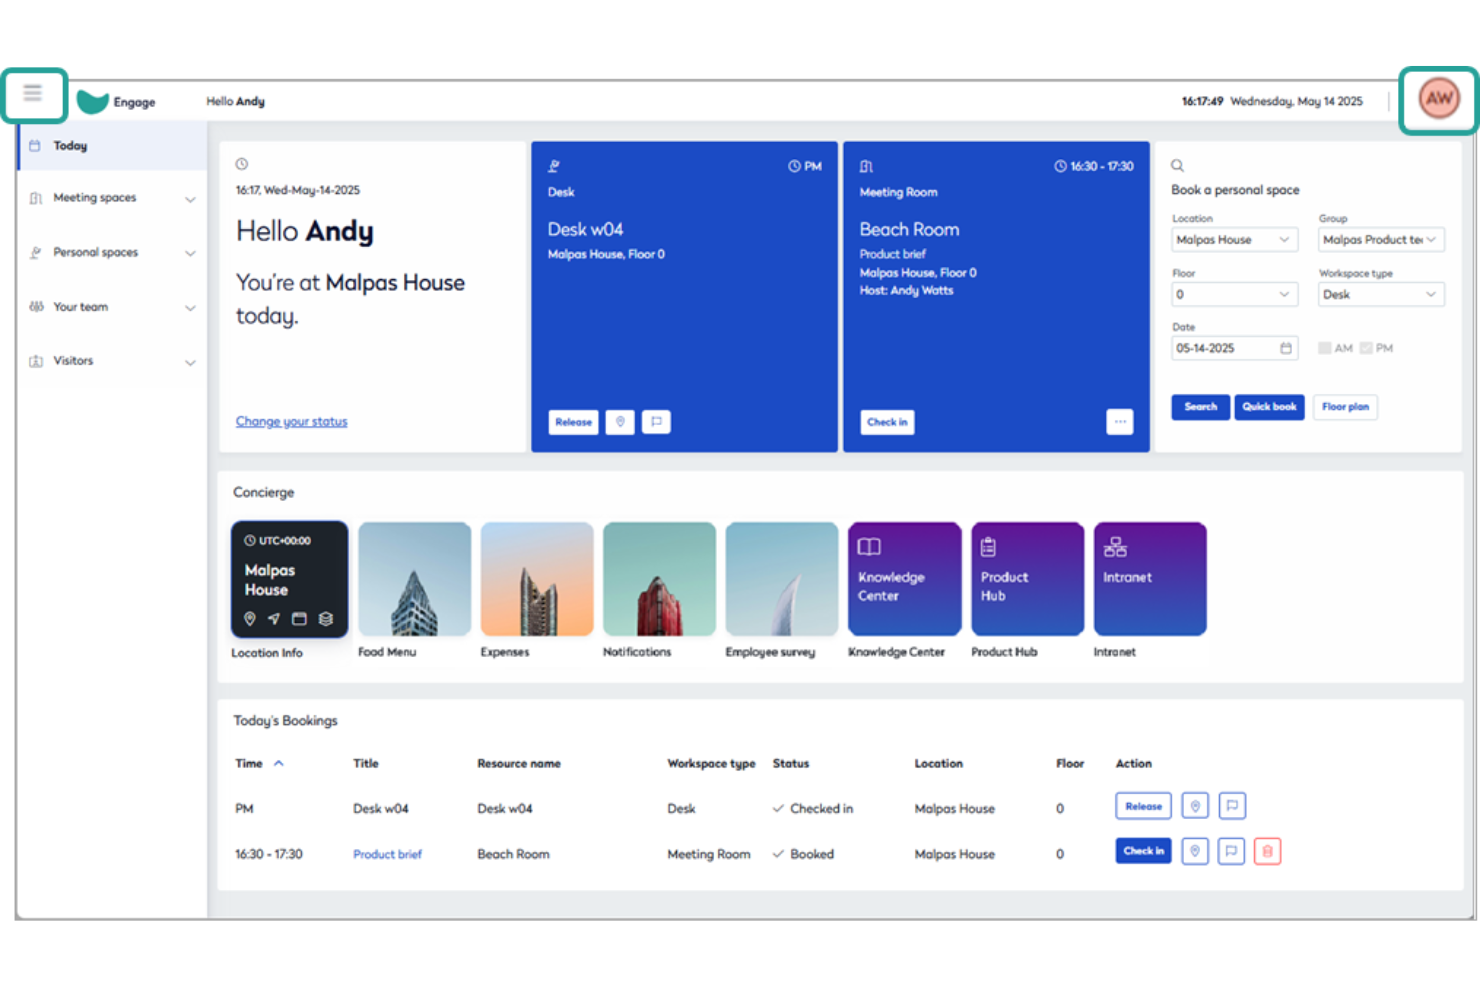The width and height of the screenshot is (1480, 987).
Task: Click the Title column header
Action: coord(366,764)
